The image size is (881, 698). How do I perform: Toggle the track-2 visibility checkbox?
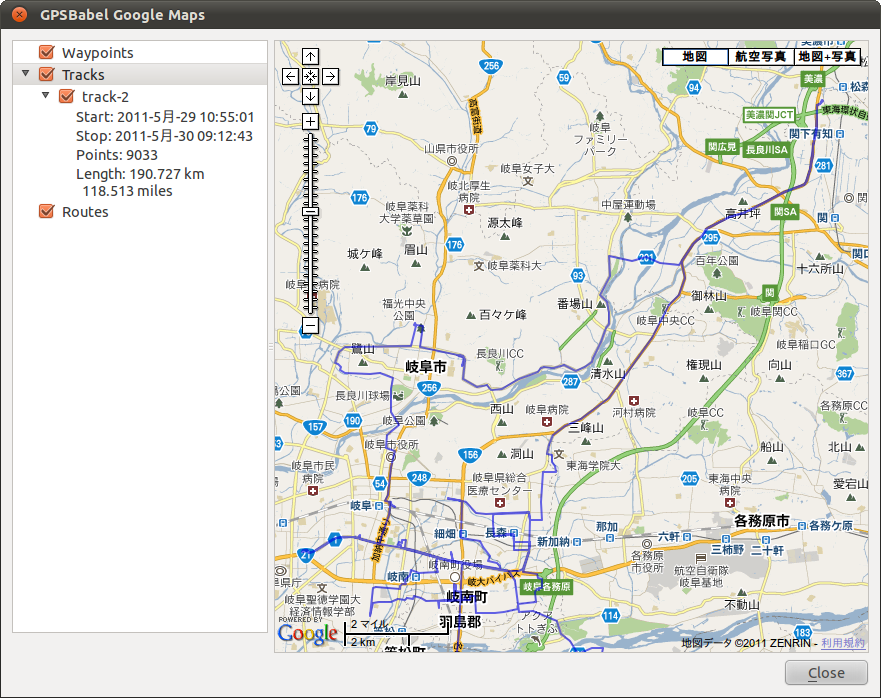67,97
